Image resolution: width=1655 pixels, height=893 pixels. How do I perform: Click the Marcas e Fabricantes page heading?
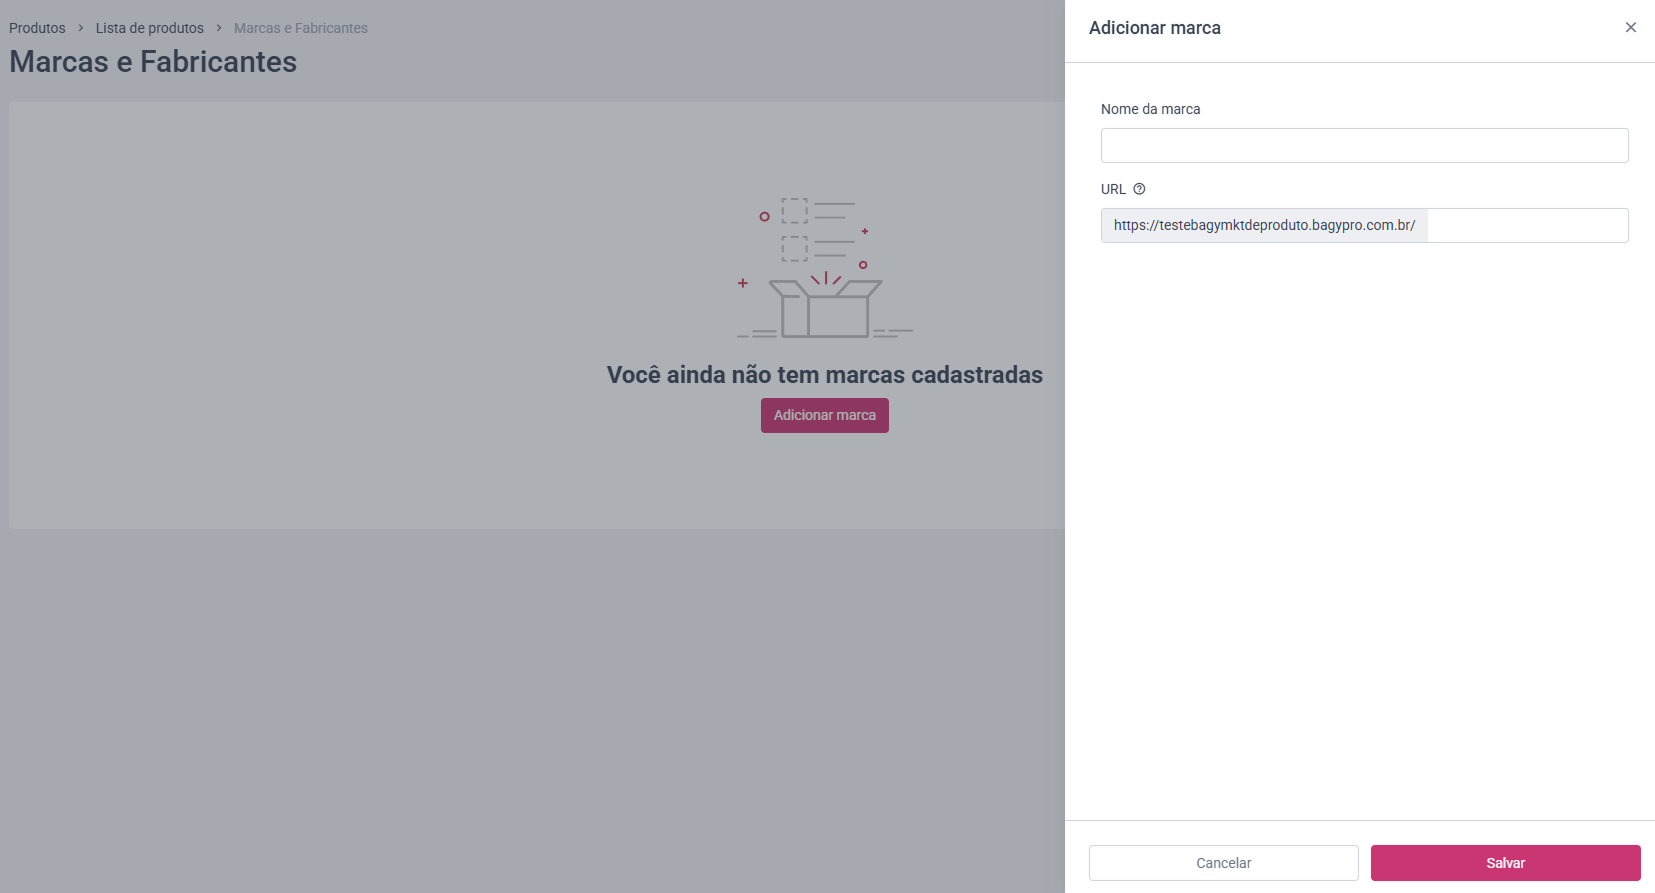point(153,62)
